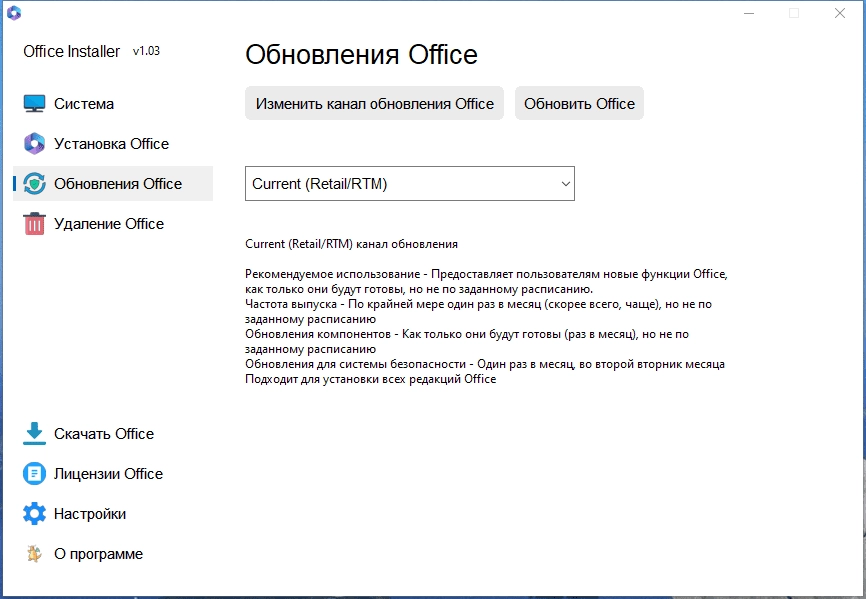Click the Лицензии Office document icon
Image resolution: width=866 pixels, height=599 pixels.
[x=34, y=474]
